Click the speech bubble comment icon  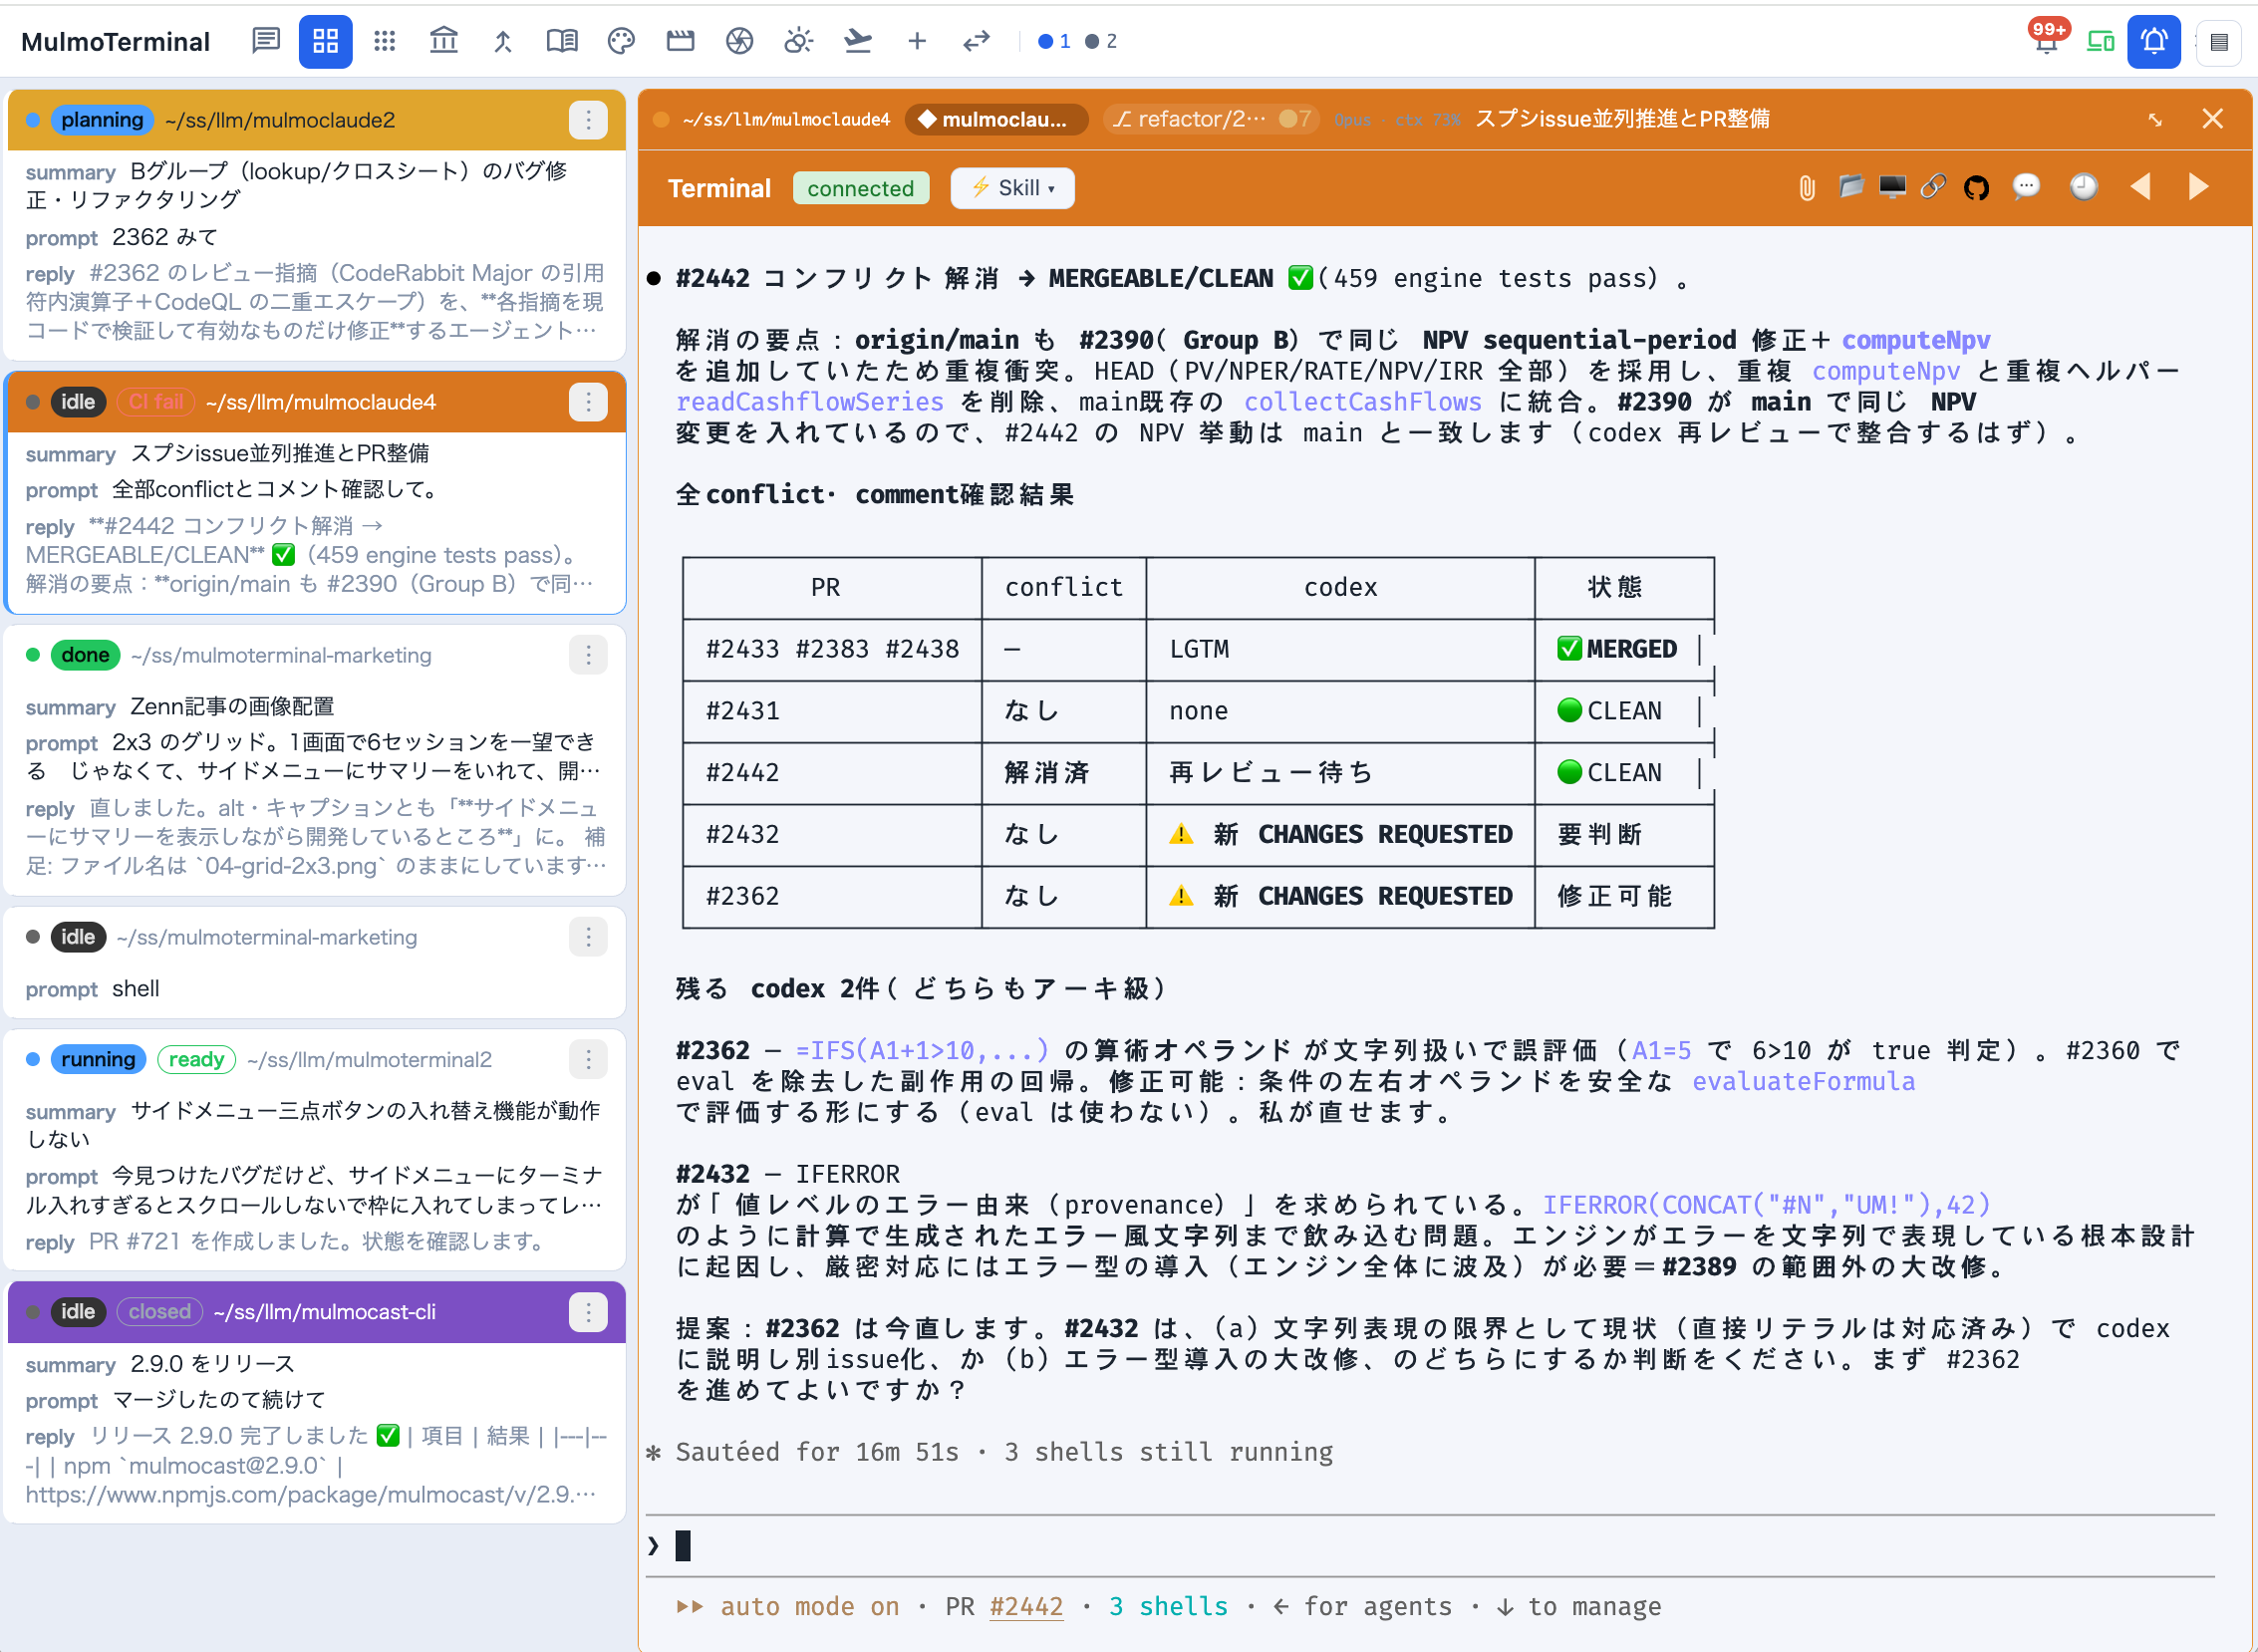point(2026,187)
